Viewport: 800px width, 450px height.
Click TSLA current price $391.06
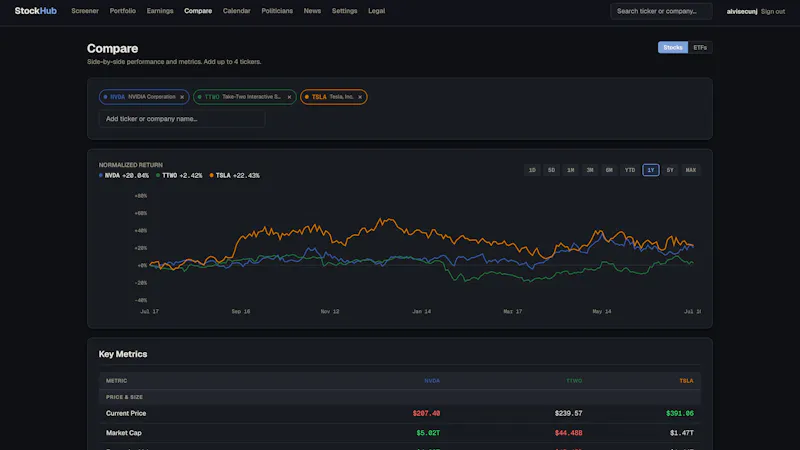[x=680, y=413]
